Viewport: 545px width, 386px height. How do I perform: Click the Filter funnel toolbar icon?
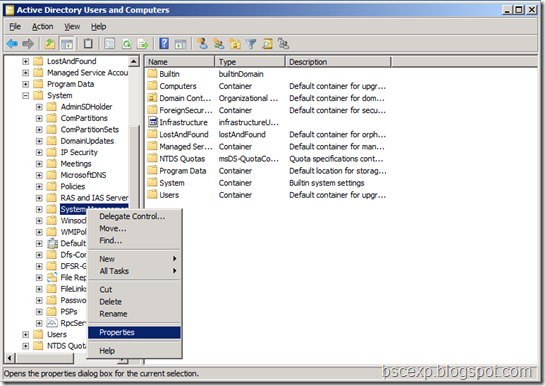[251, 44]
